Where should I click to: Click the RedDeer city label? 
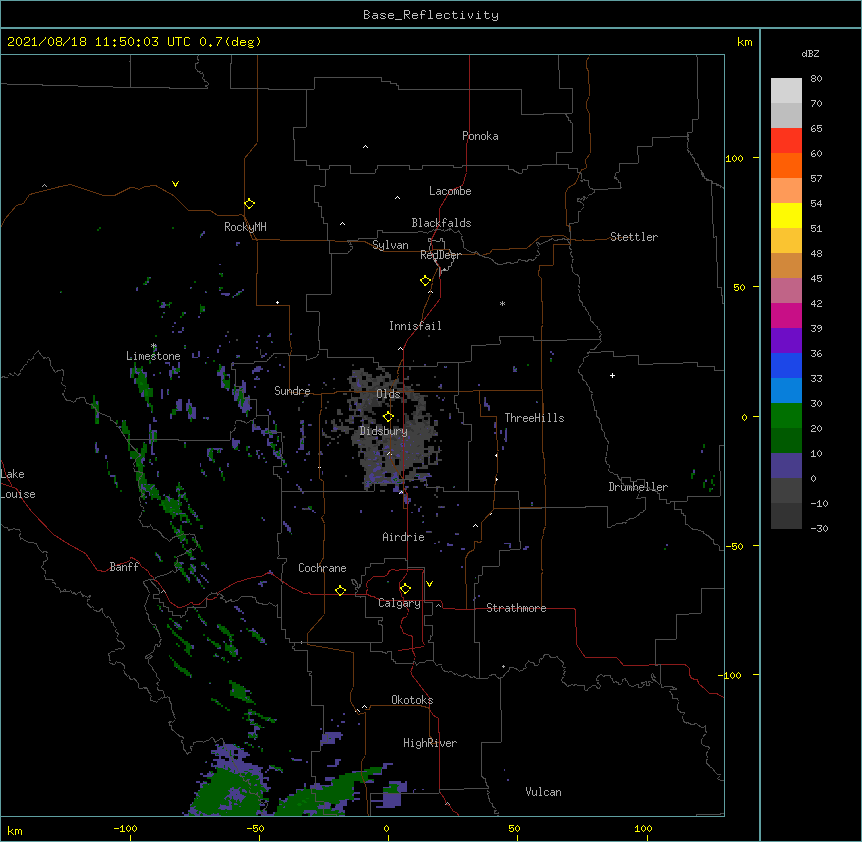440,255
